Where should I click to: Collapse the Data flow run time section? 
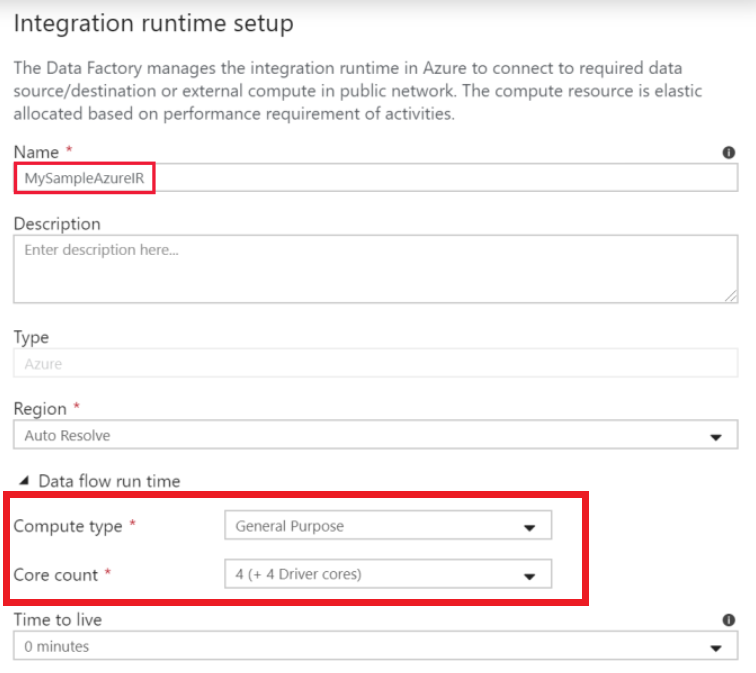tap(24, 481)
